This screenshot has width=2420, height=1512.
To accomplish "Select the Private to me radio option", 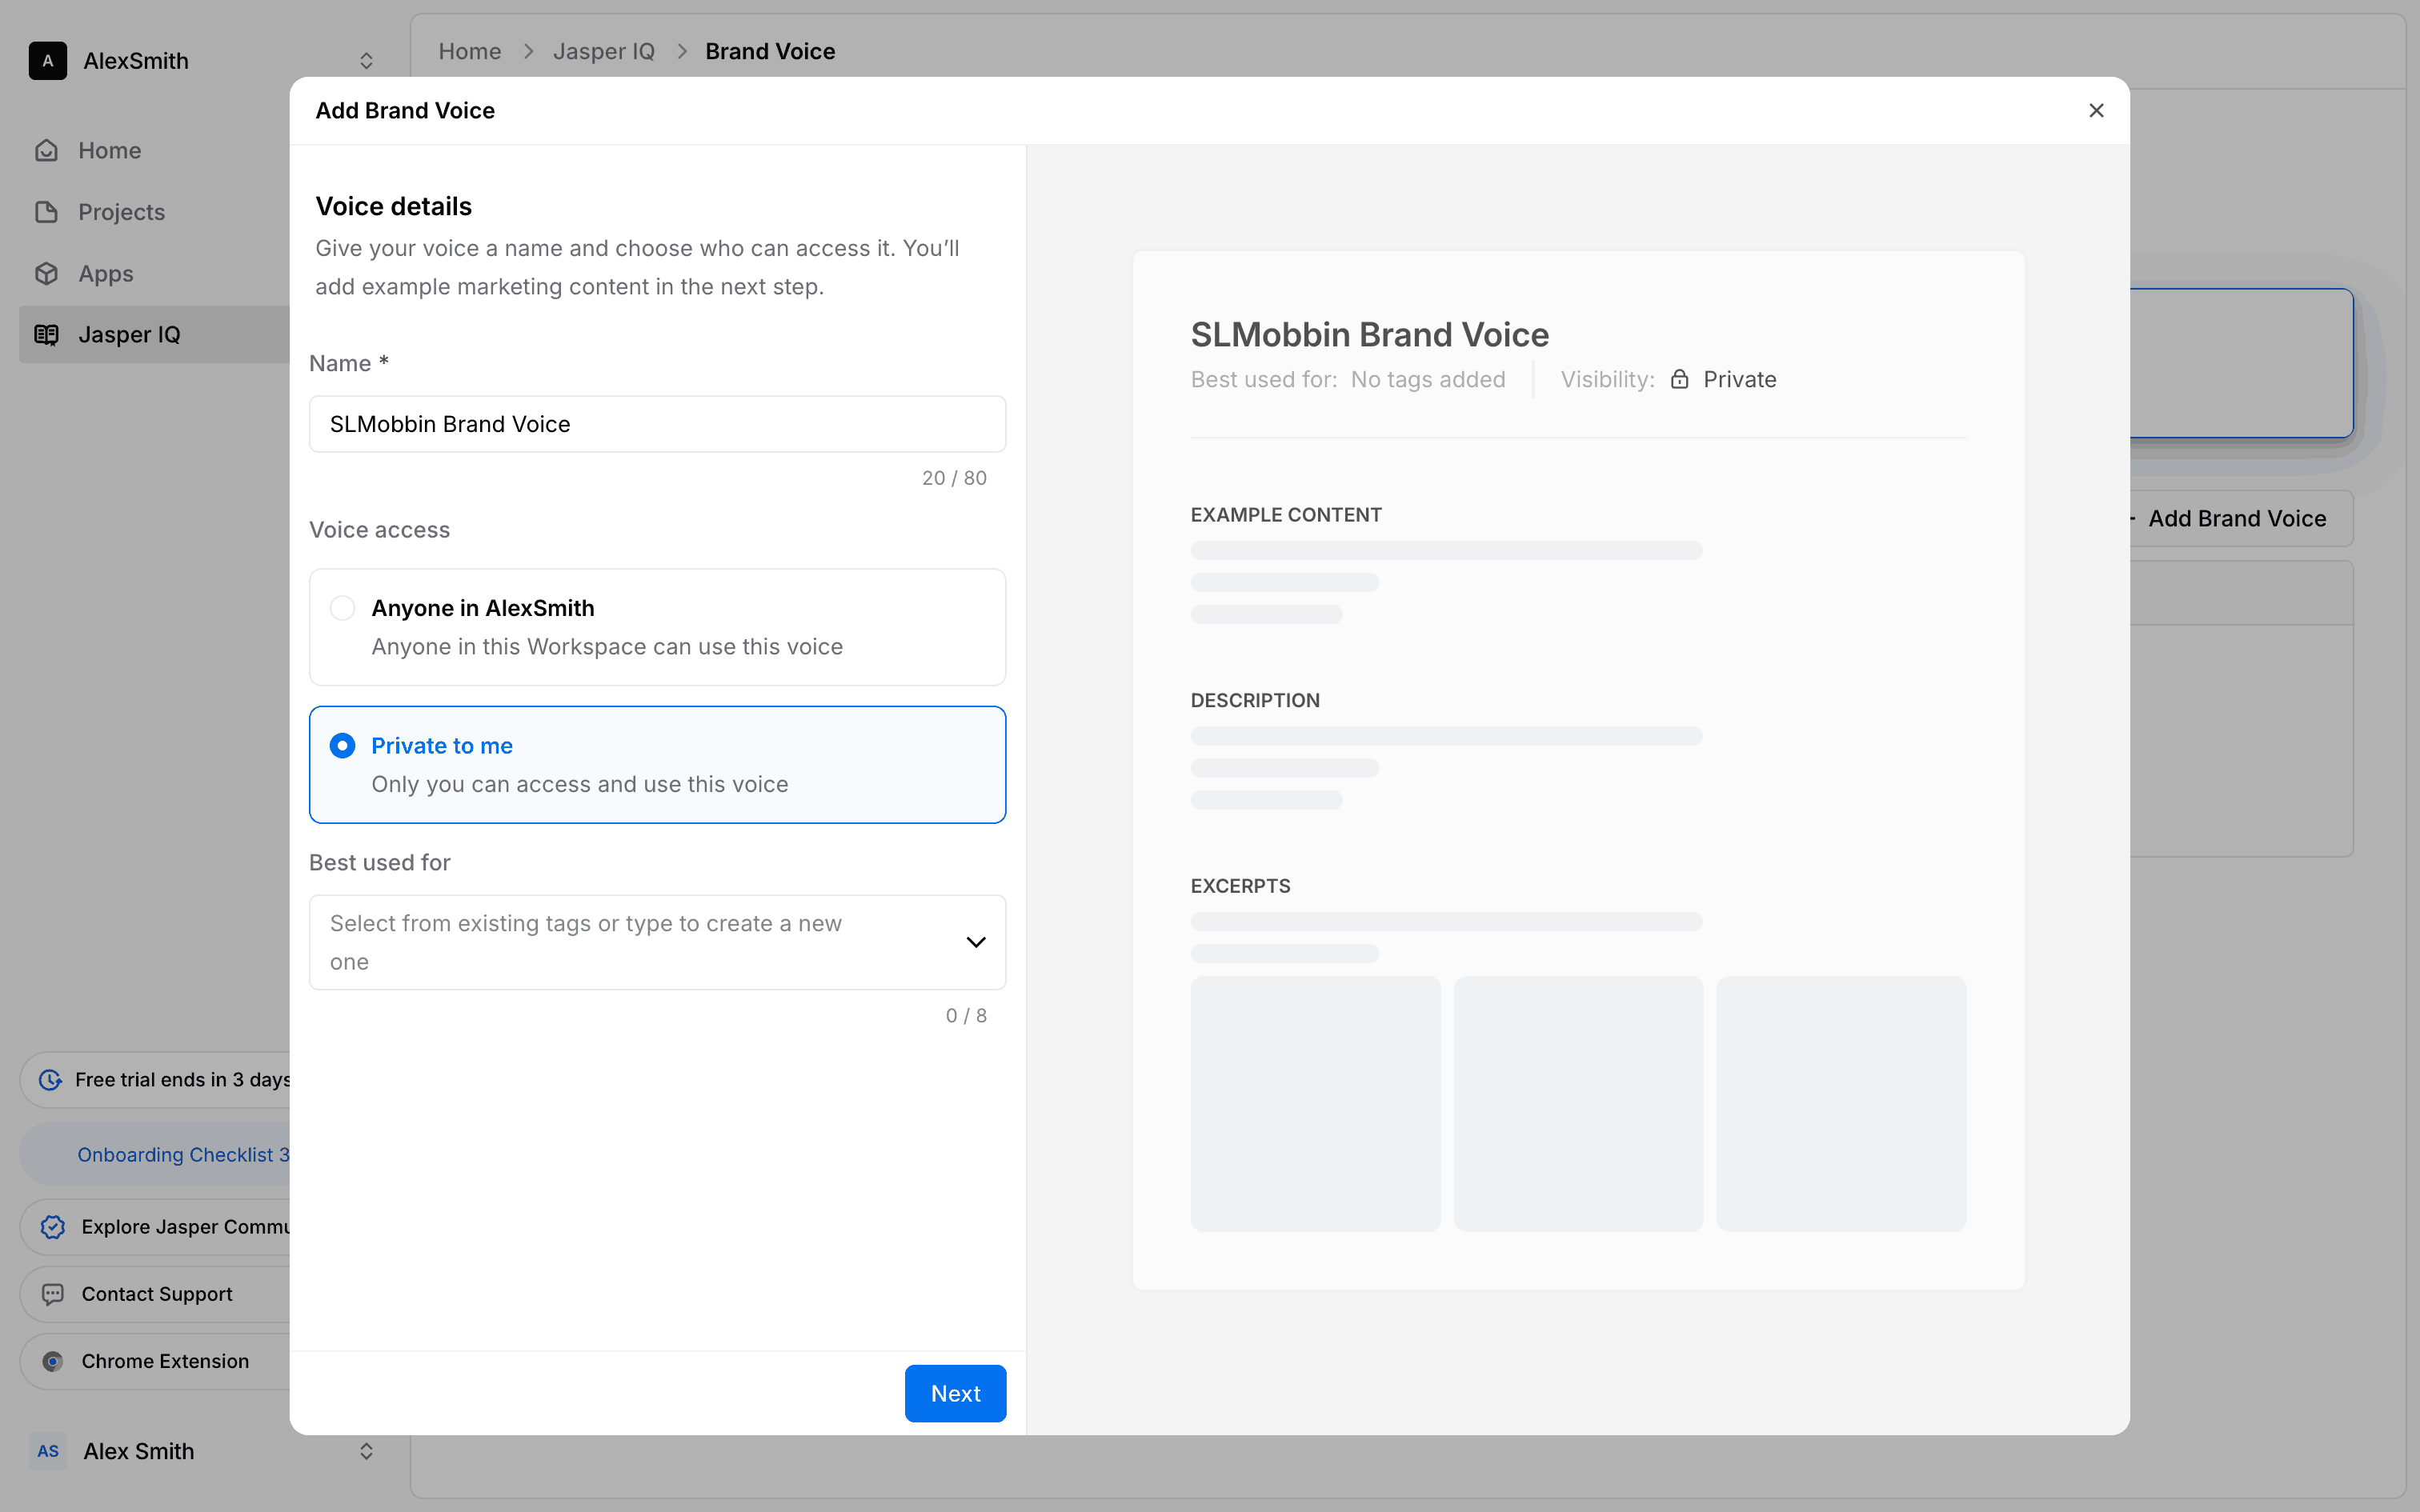I will click(x=342, y=746).
